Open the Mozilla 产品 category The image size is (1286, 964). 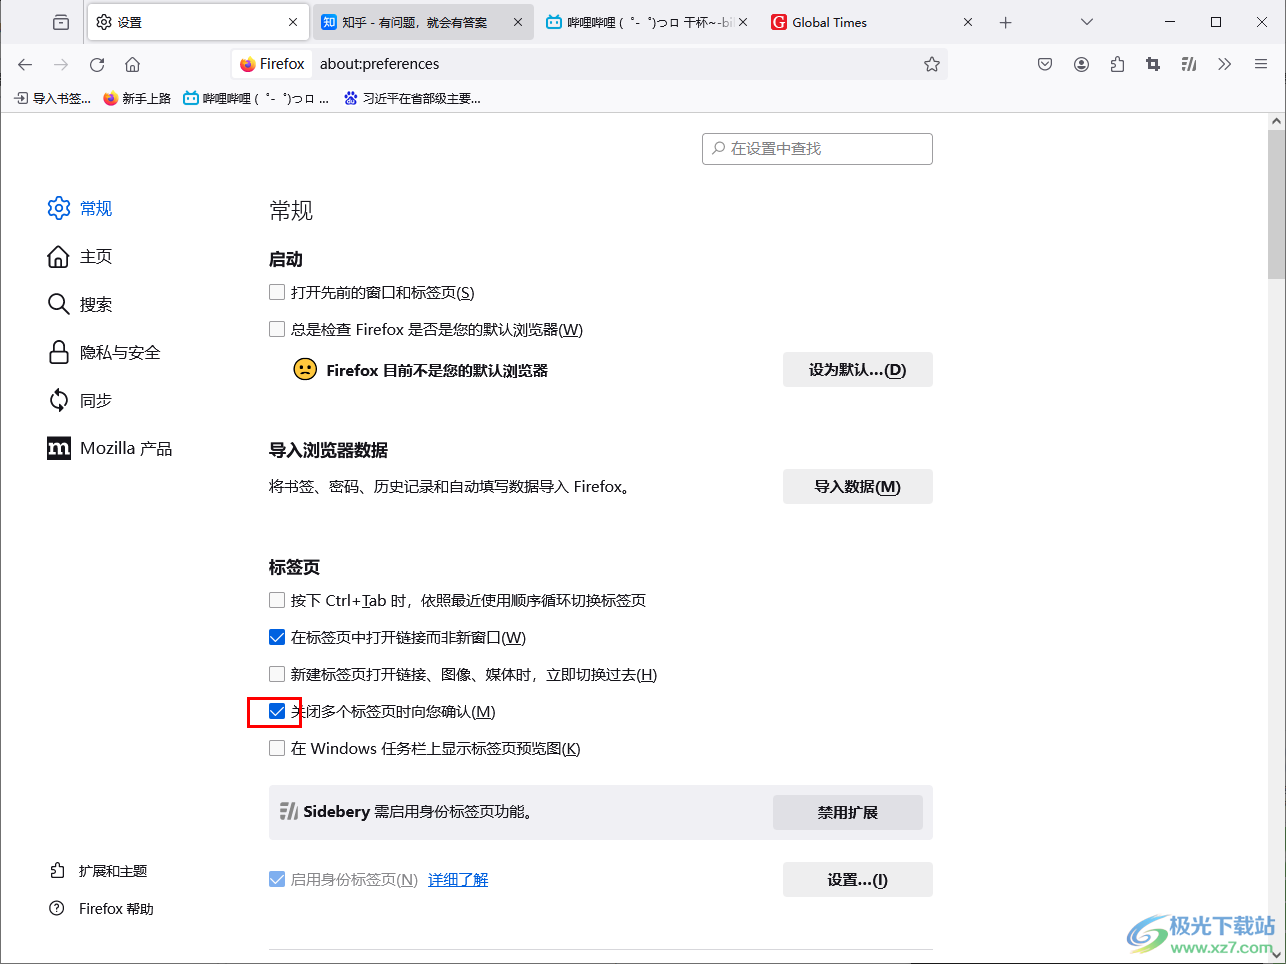click(110, 448)
